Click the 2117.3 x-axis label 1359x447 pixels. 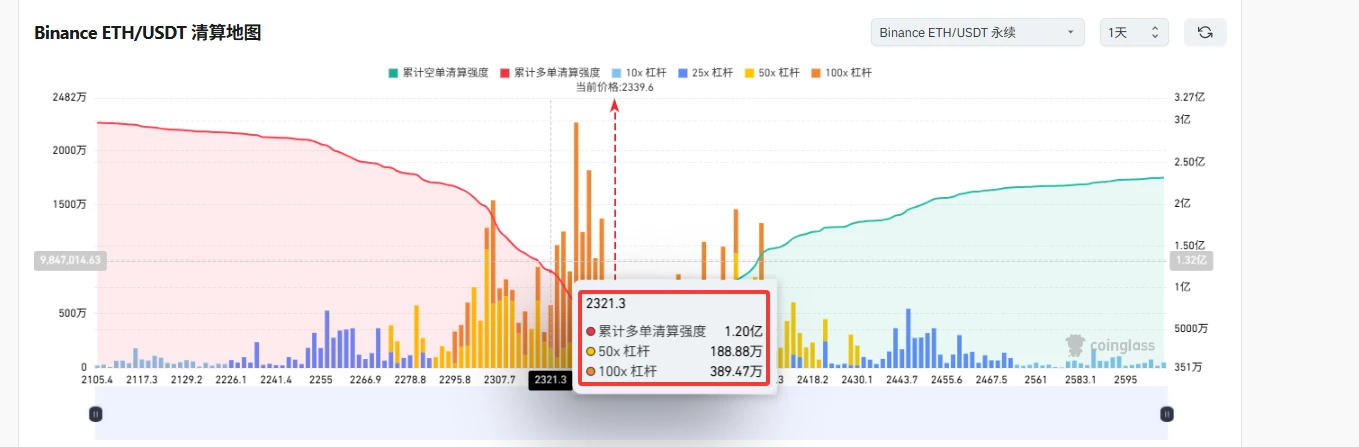[142, 380]
